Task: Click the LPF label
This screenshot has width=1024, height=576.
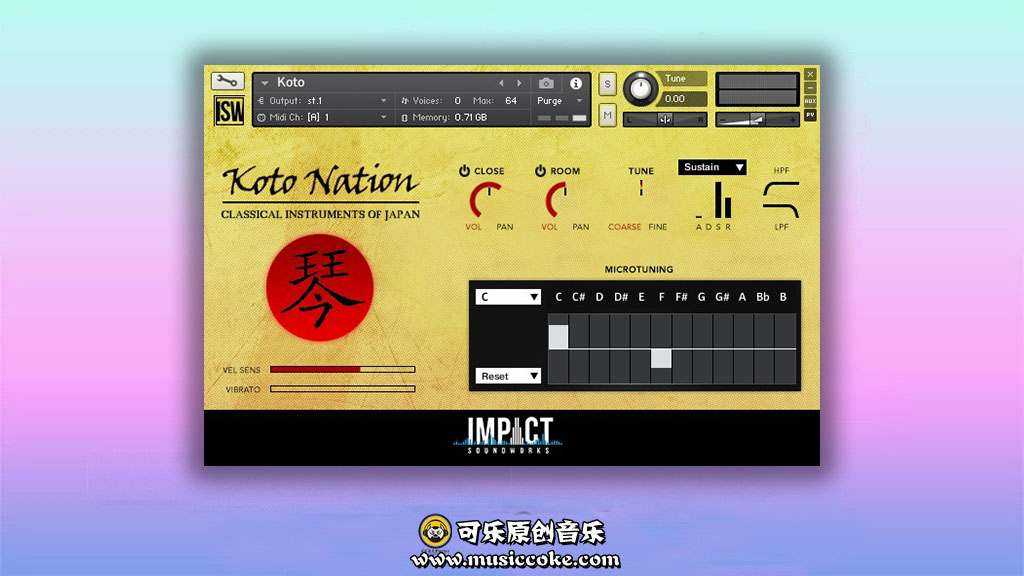Action: coord(781,227)
